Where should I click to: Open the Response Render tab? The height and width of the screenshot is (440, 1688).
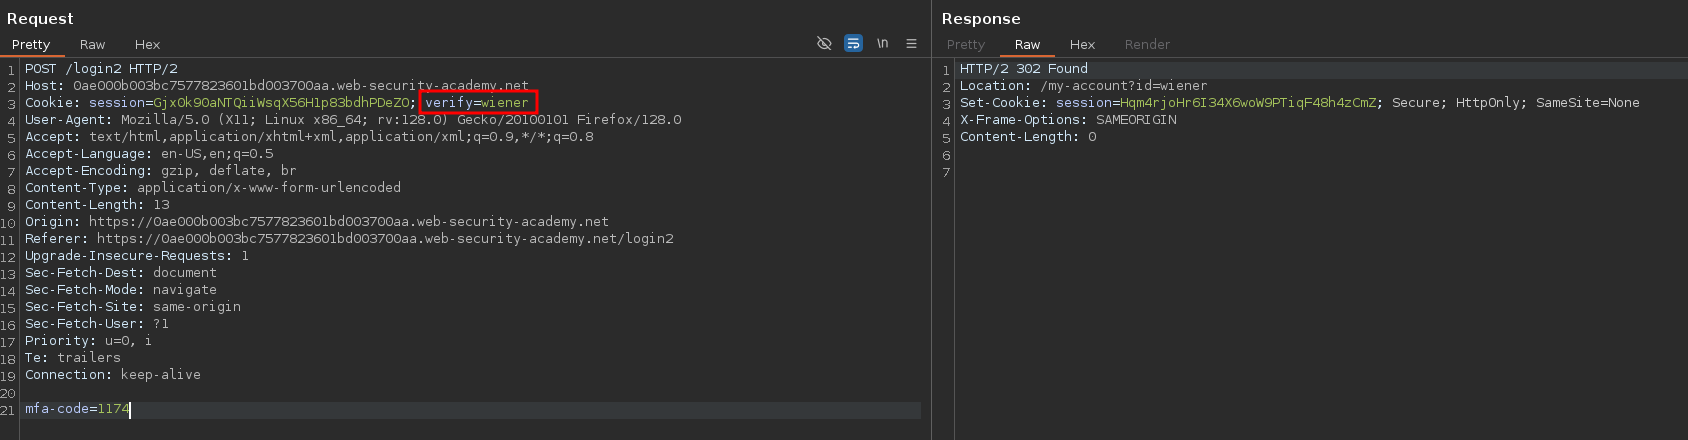1146,44
